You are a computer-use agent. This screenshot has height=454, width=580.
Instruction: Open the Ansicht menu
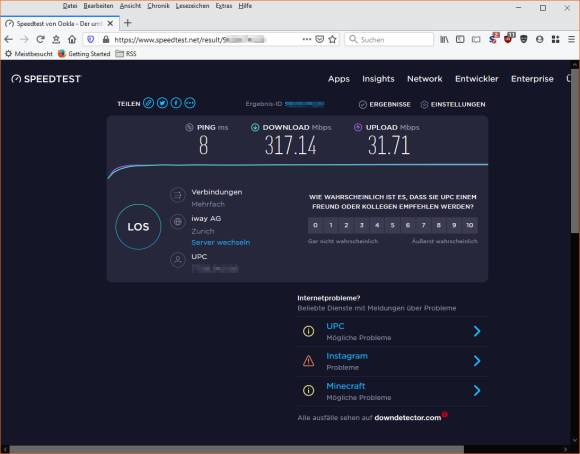(130, 6)
